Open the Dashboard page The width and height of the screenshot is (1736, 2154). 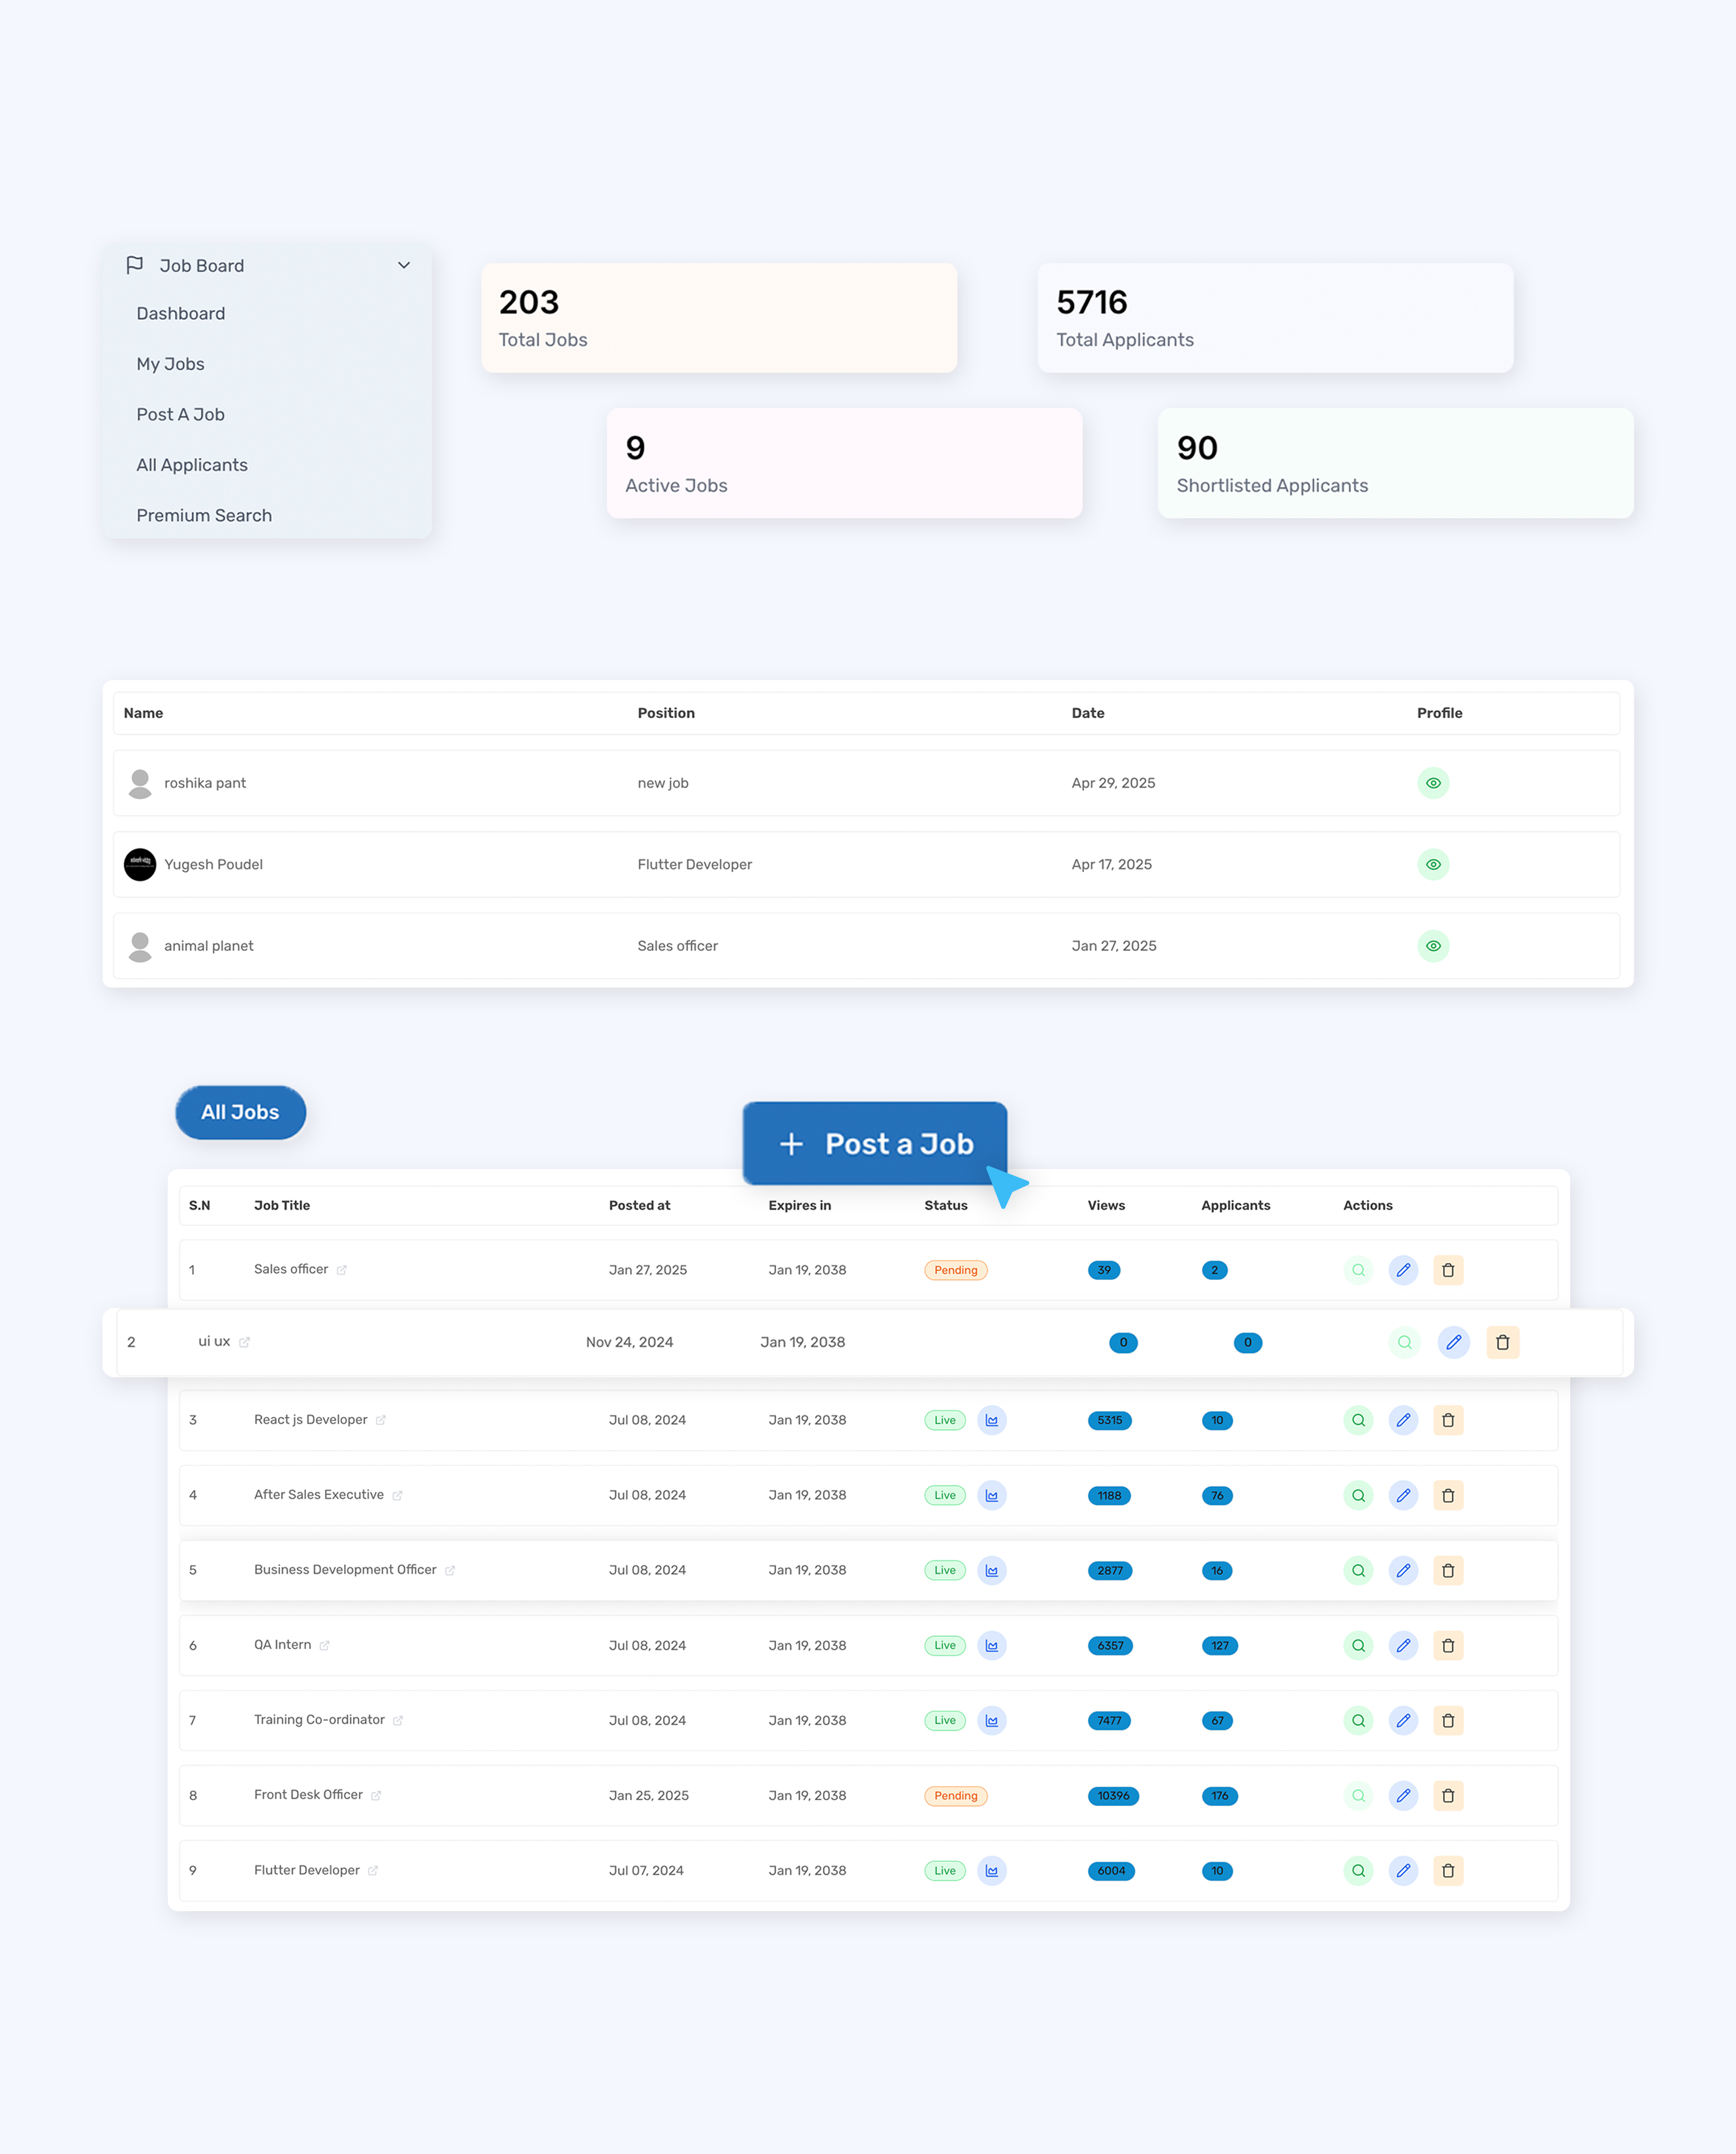pos(180,313)
